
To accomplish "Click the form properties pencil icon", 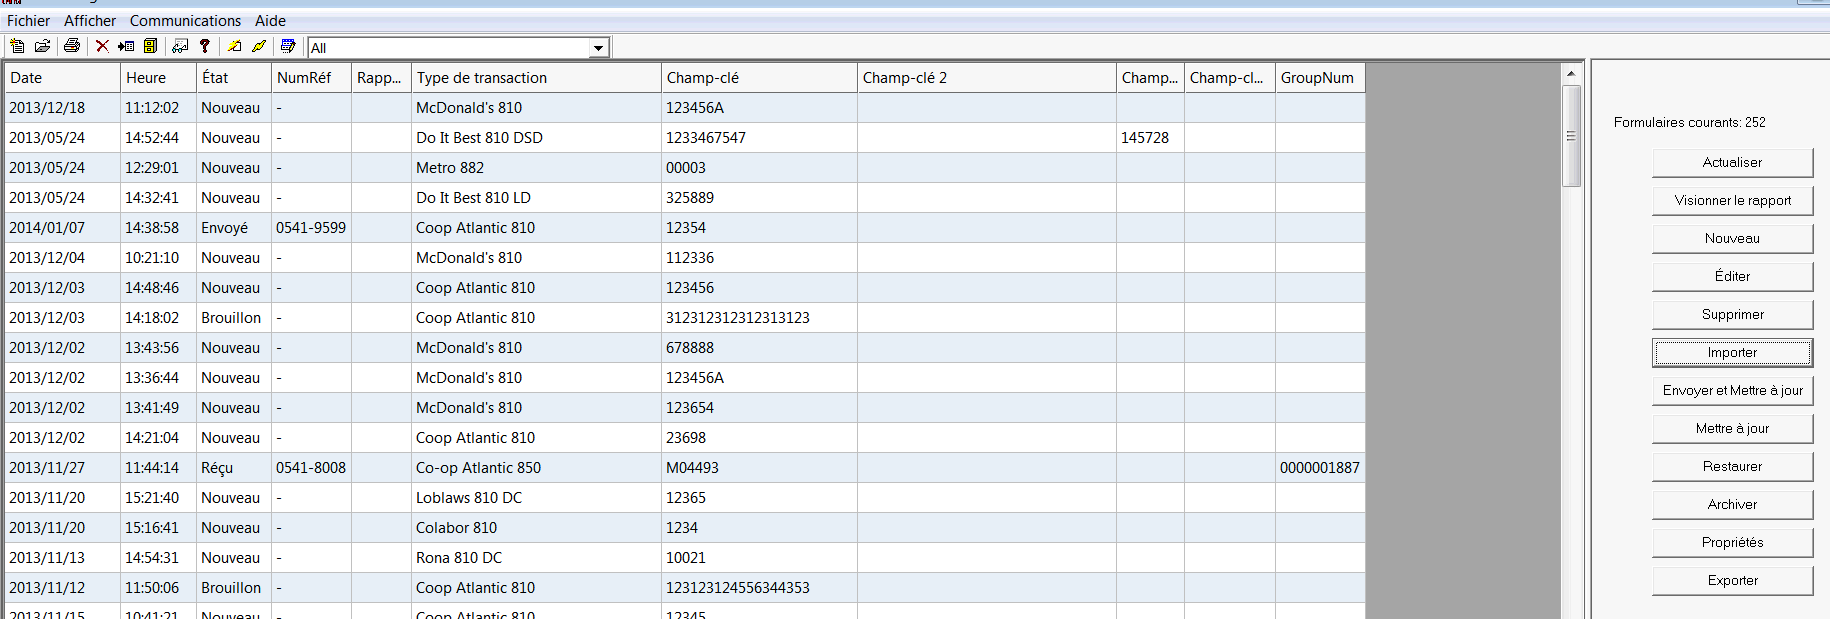I will click(288, 46).
